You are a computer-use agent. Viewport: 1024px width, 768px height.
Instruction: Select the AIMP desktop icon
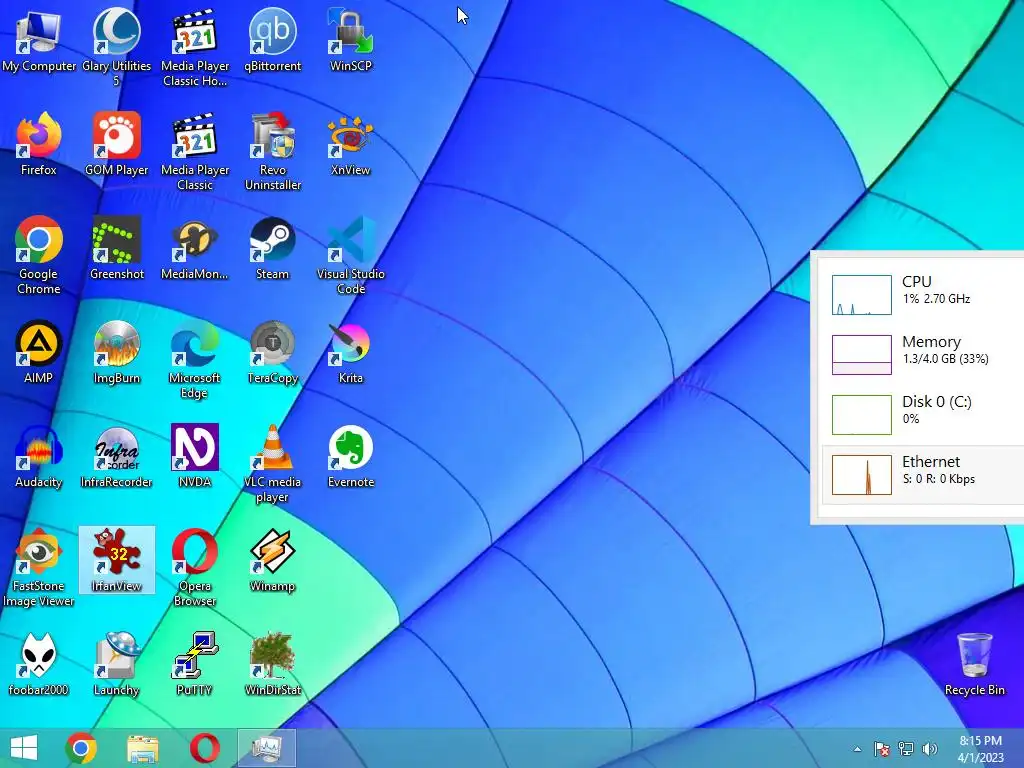pyautogui.click(x=39, y=351)
